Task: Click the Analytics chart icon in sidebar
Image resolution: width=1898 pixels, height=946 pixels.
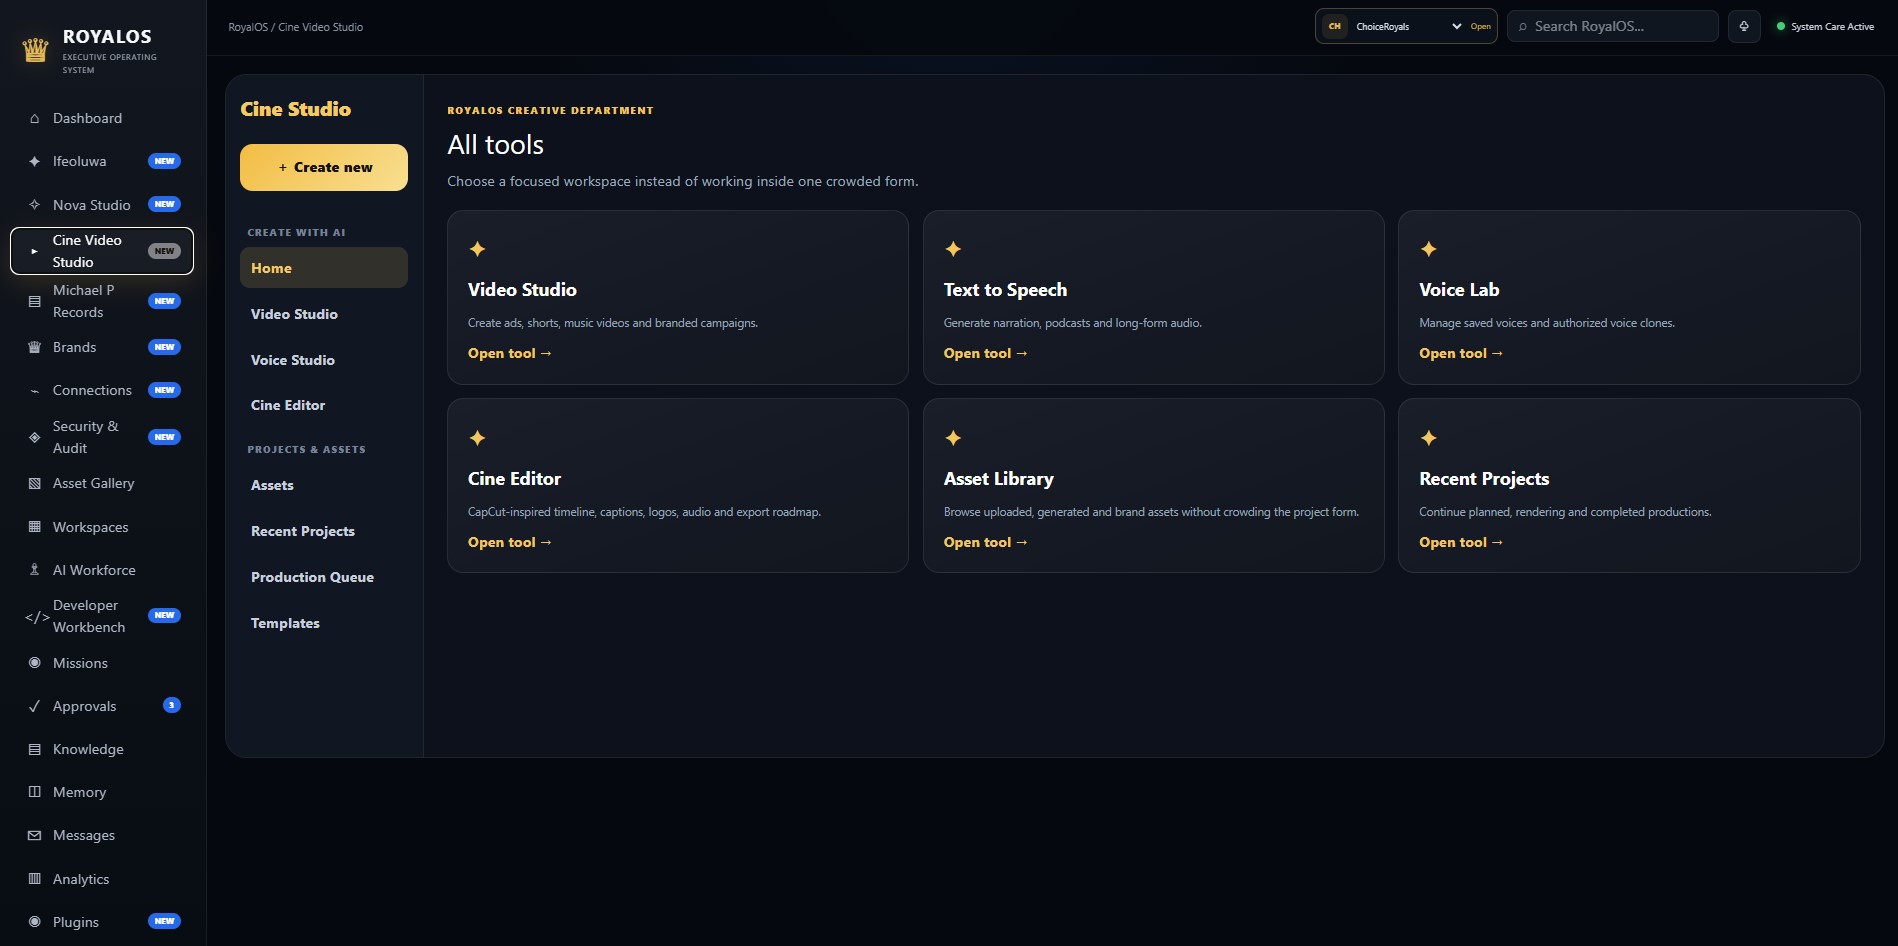Action: [x=35, y=879]
